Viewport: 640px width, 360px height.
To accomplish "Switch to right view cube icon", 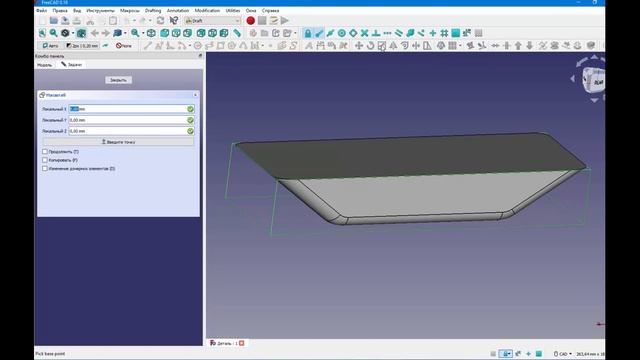I will click(187, 33).
